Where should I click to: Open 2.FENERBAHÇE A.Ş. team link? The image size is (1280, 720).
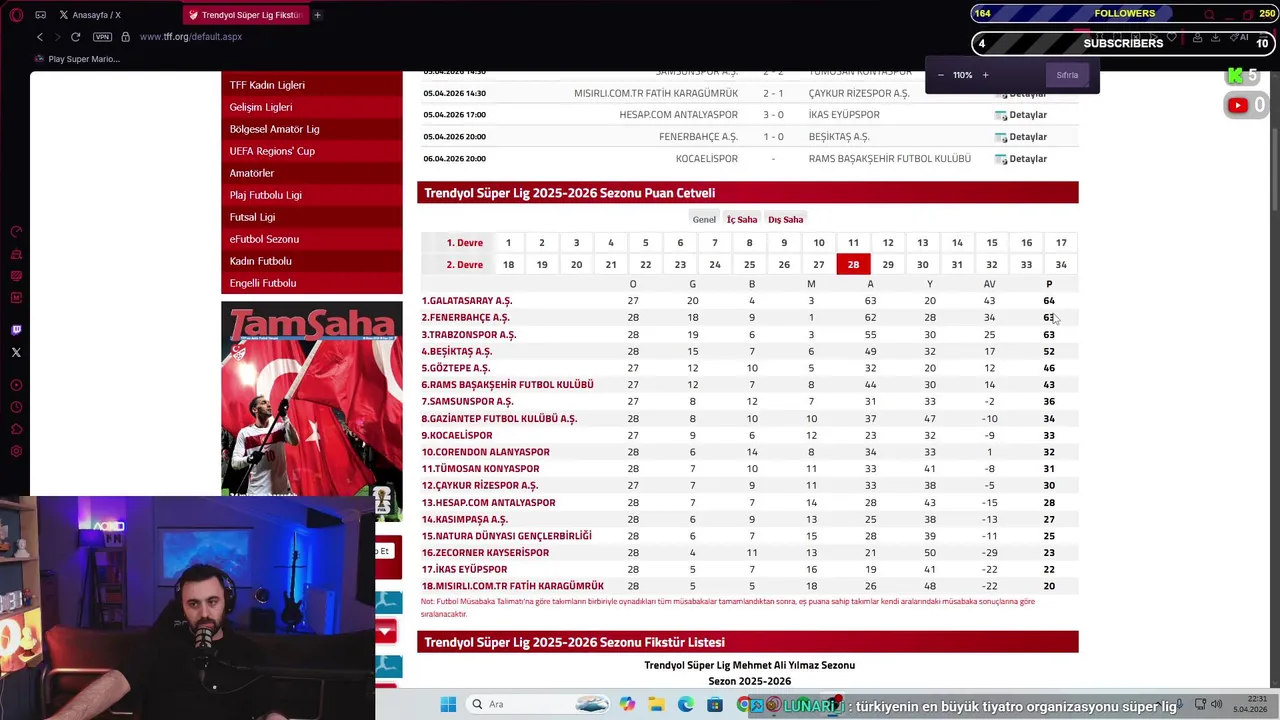pyautogui.click(x=465, y=317)
